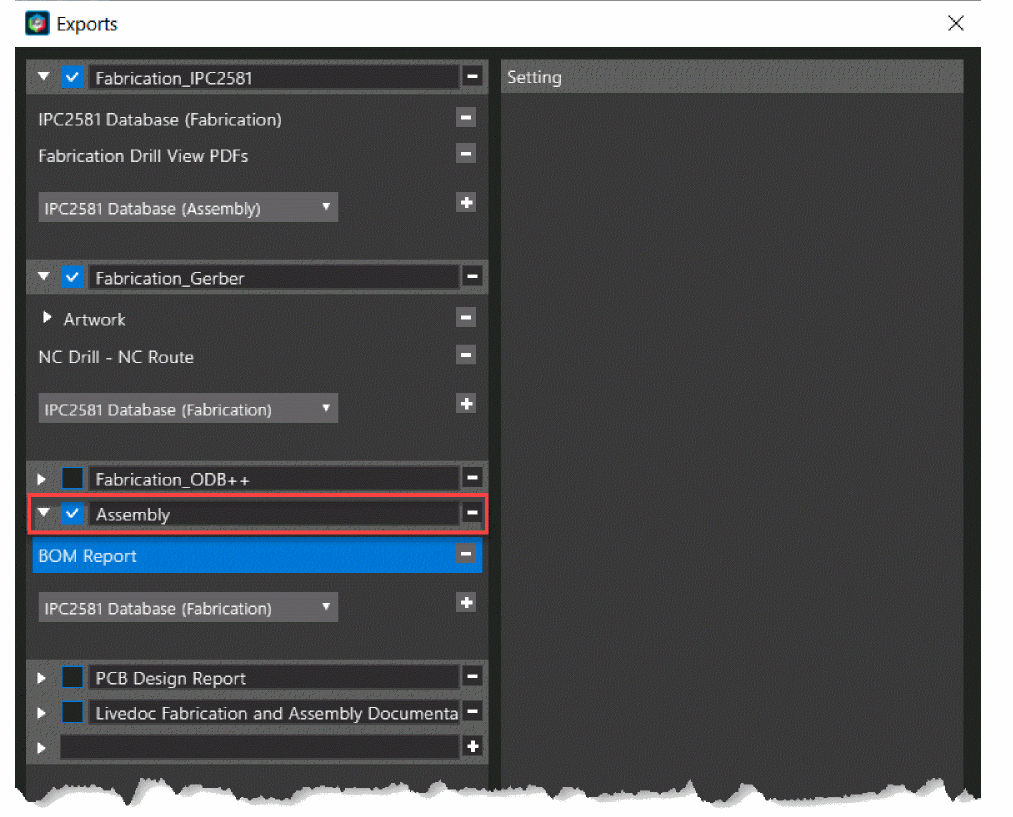Collapse the Fabrication_Gerber group
The height and width of the screenshot is (817, 1013).
click(x=43, y=277)
